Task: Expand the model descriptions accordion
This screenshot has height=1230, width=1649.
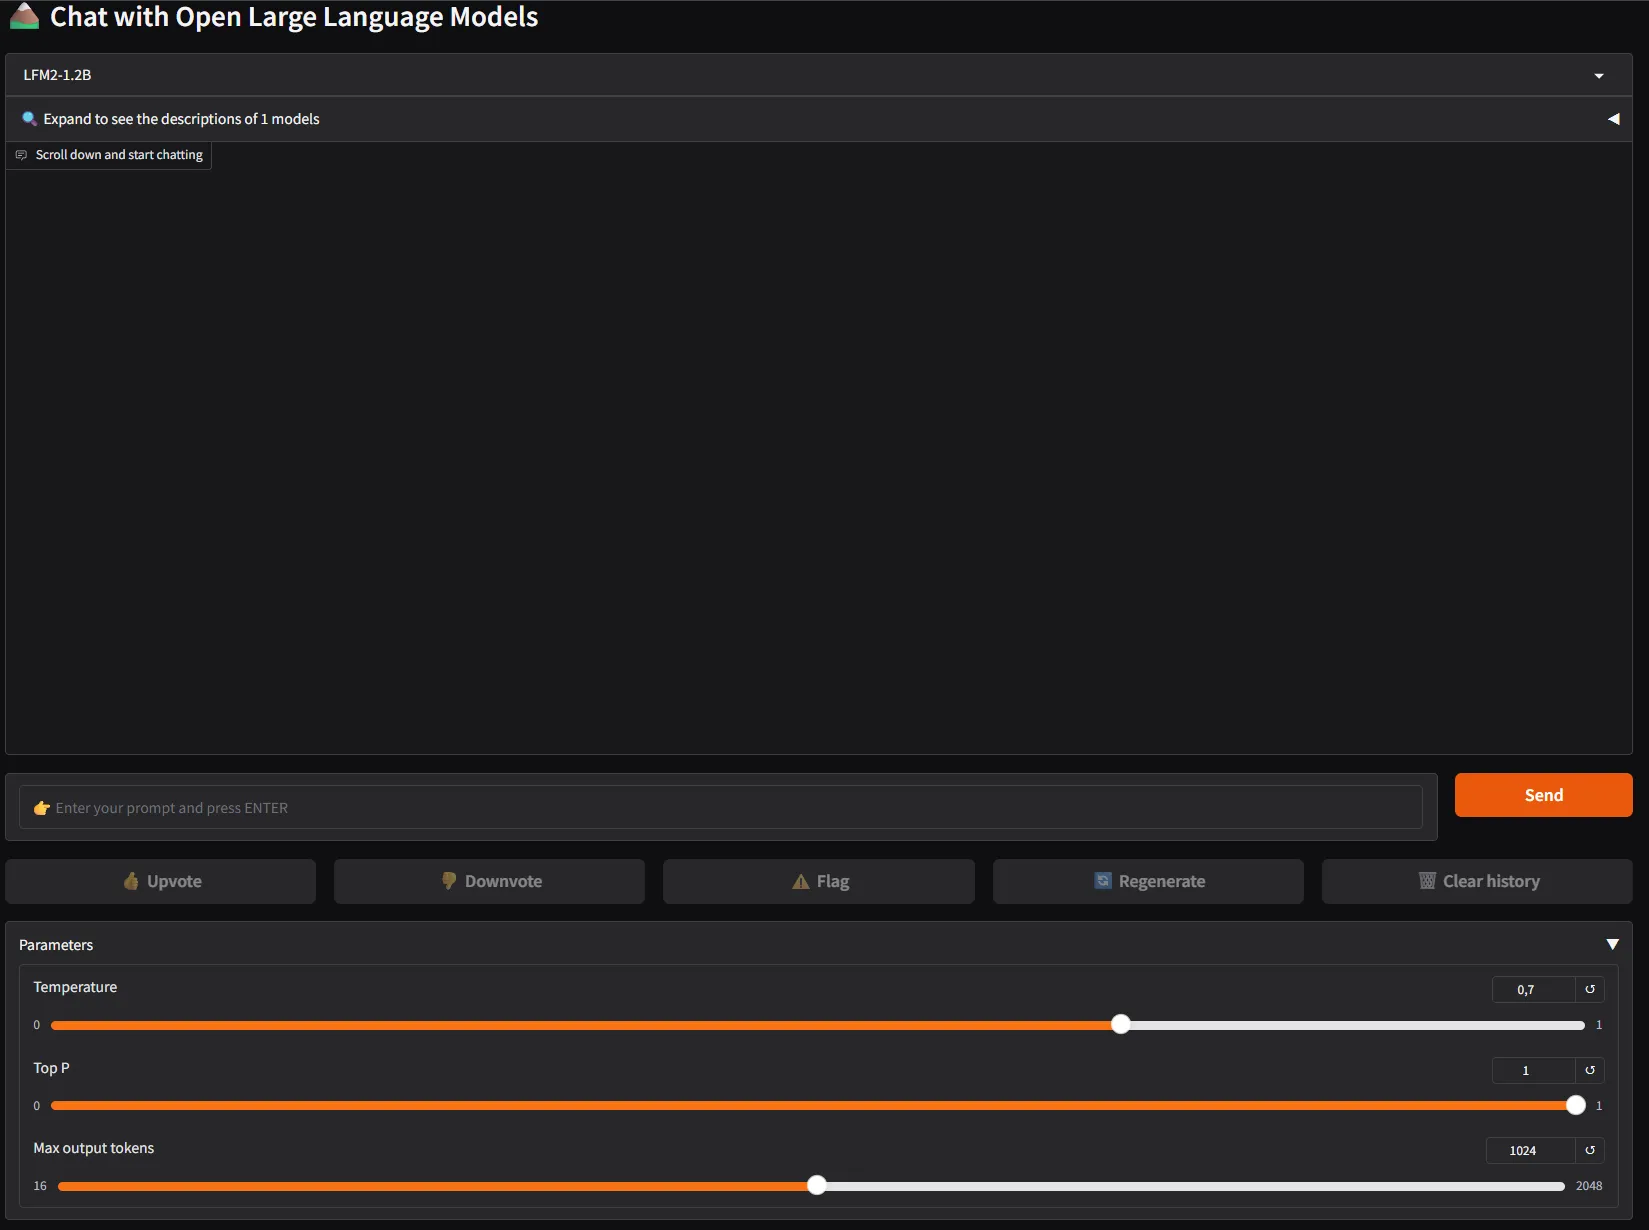Action: pyautogui.click(x=1613, y=118)
